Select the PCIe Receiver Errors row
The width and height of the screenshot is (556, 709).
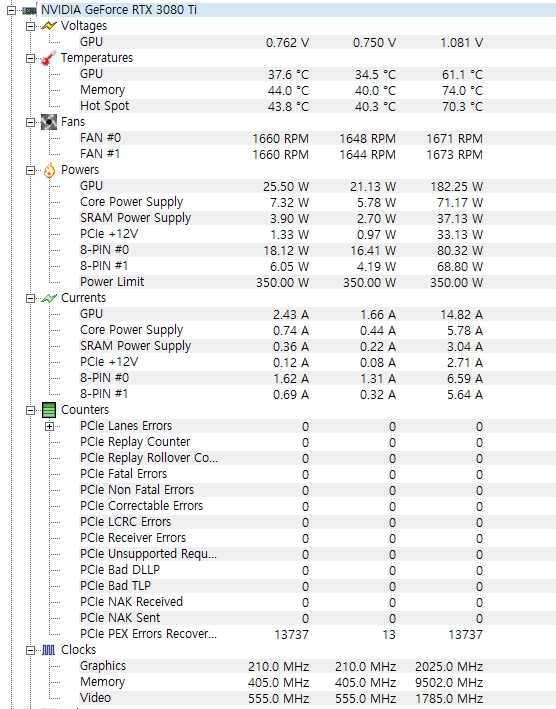click(317, 538)
